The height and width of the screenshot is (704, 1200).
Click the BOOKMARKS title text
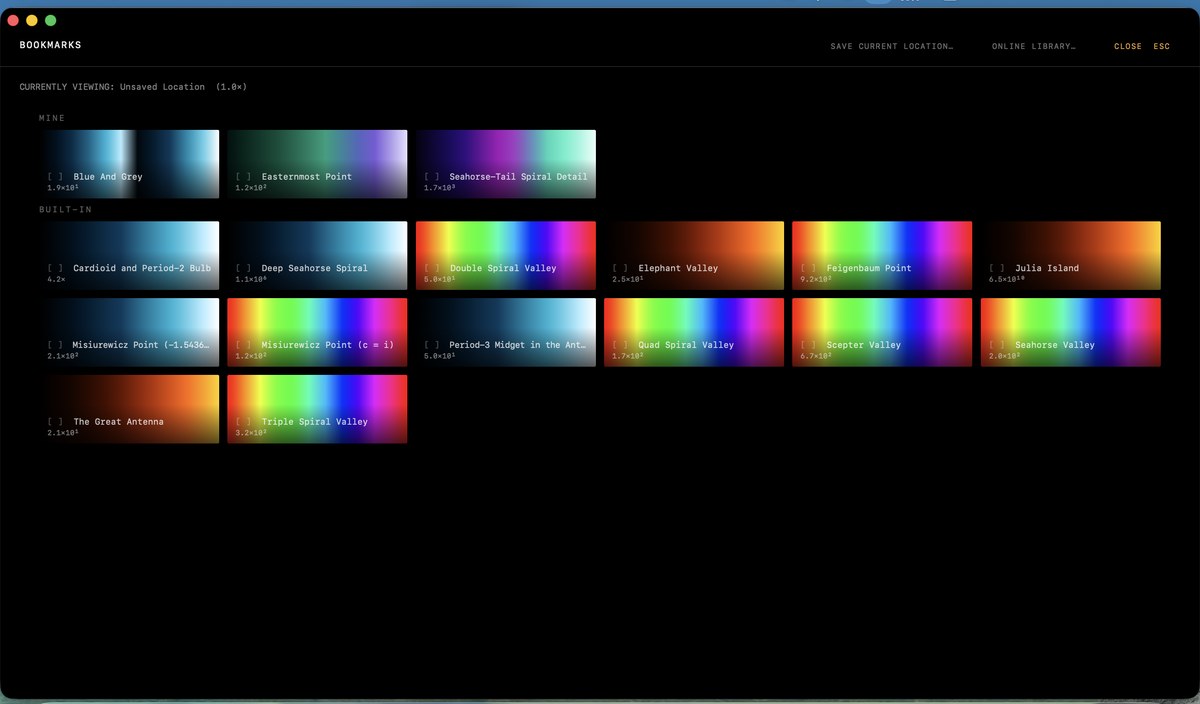coord(50,45)
